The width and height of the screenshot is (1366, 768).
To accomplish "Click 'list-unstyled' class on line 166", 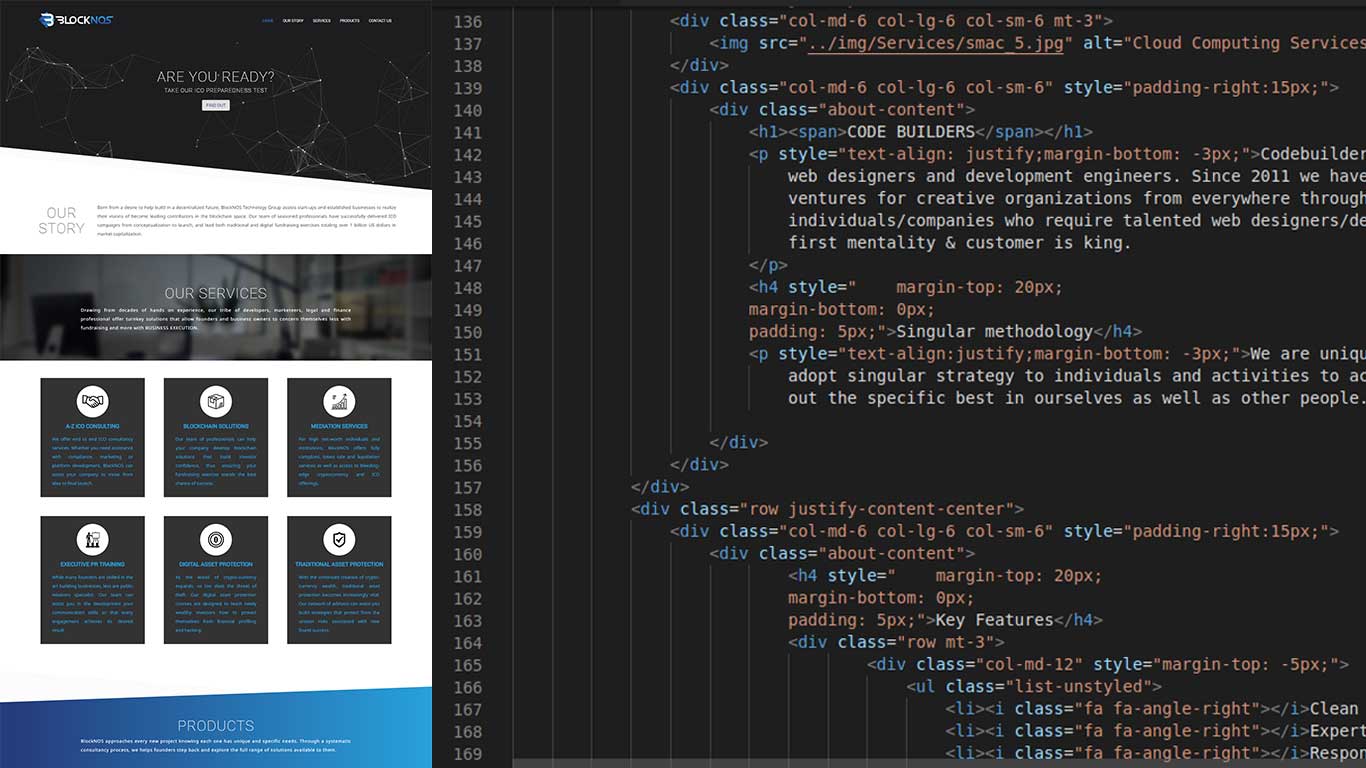I will tap(1083, 687).
